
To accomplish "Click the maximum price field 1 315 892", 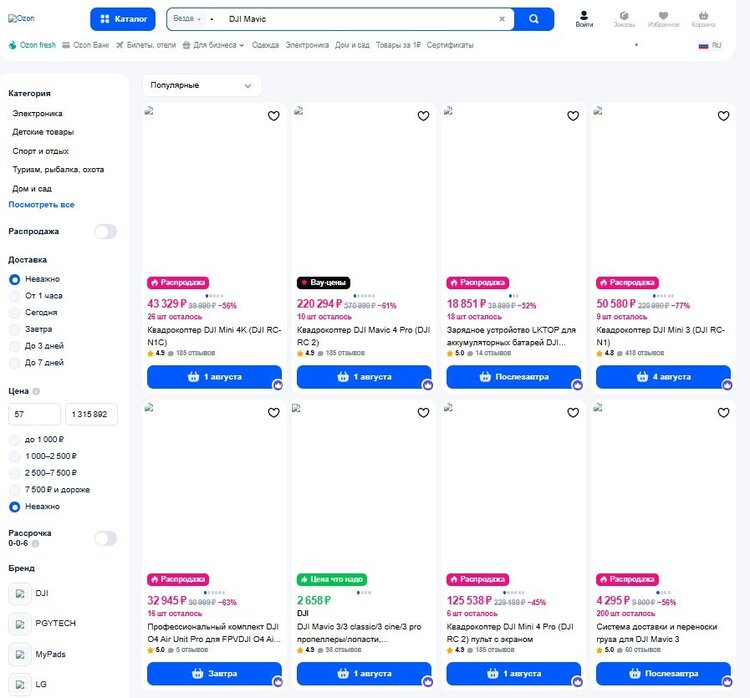I will [91, 414].
